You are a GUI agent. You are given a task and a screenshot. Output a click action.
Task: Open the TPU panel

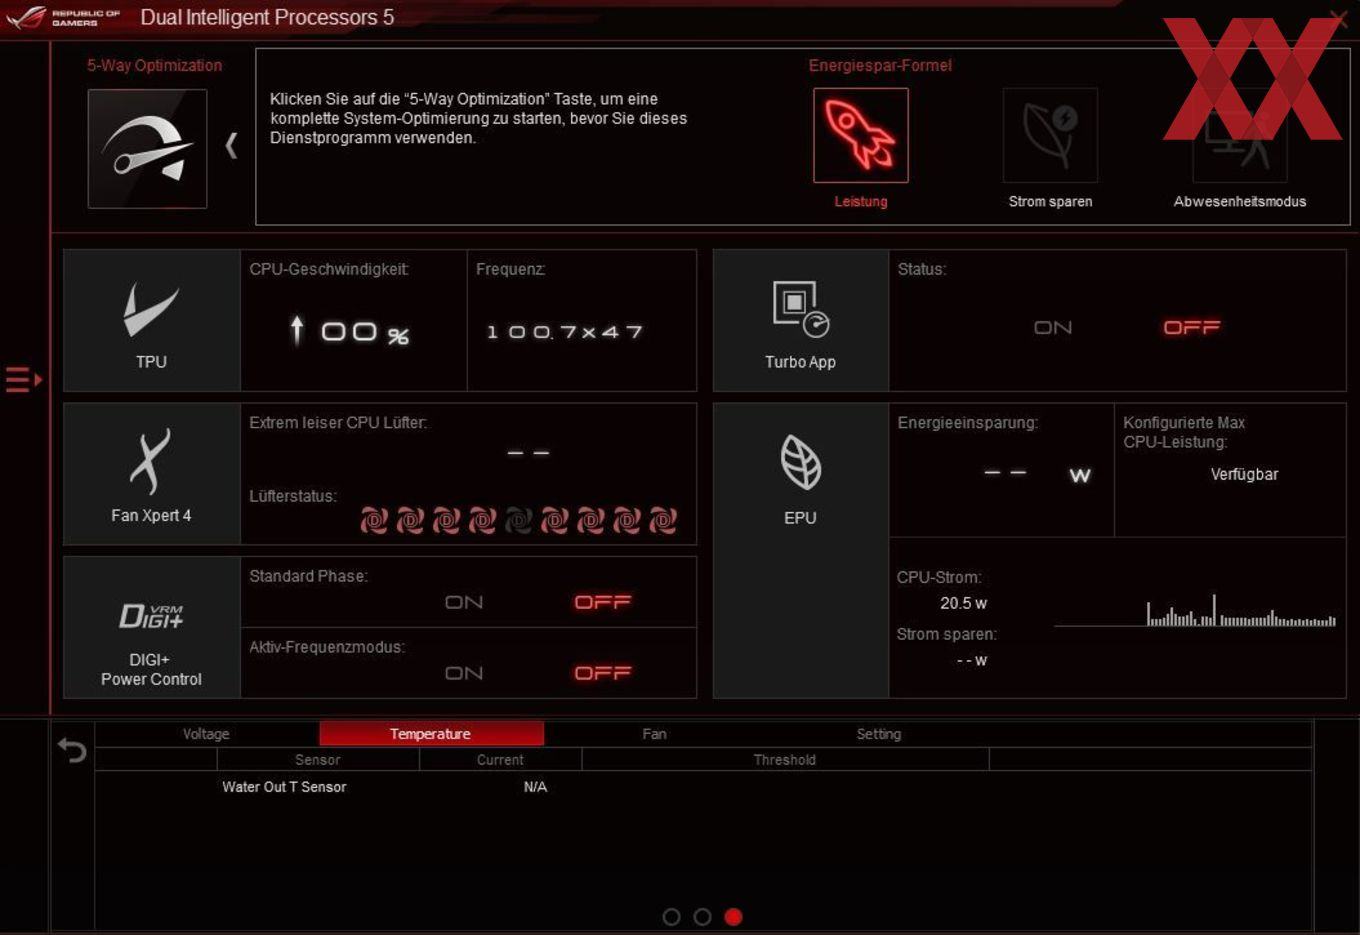click(x=151, y=320)
